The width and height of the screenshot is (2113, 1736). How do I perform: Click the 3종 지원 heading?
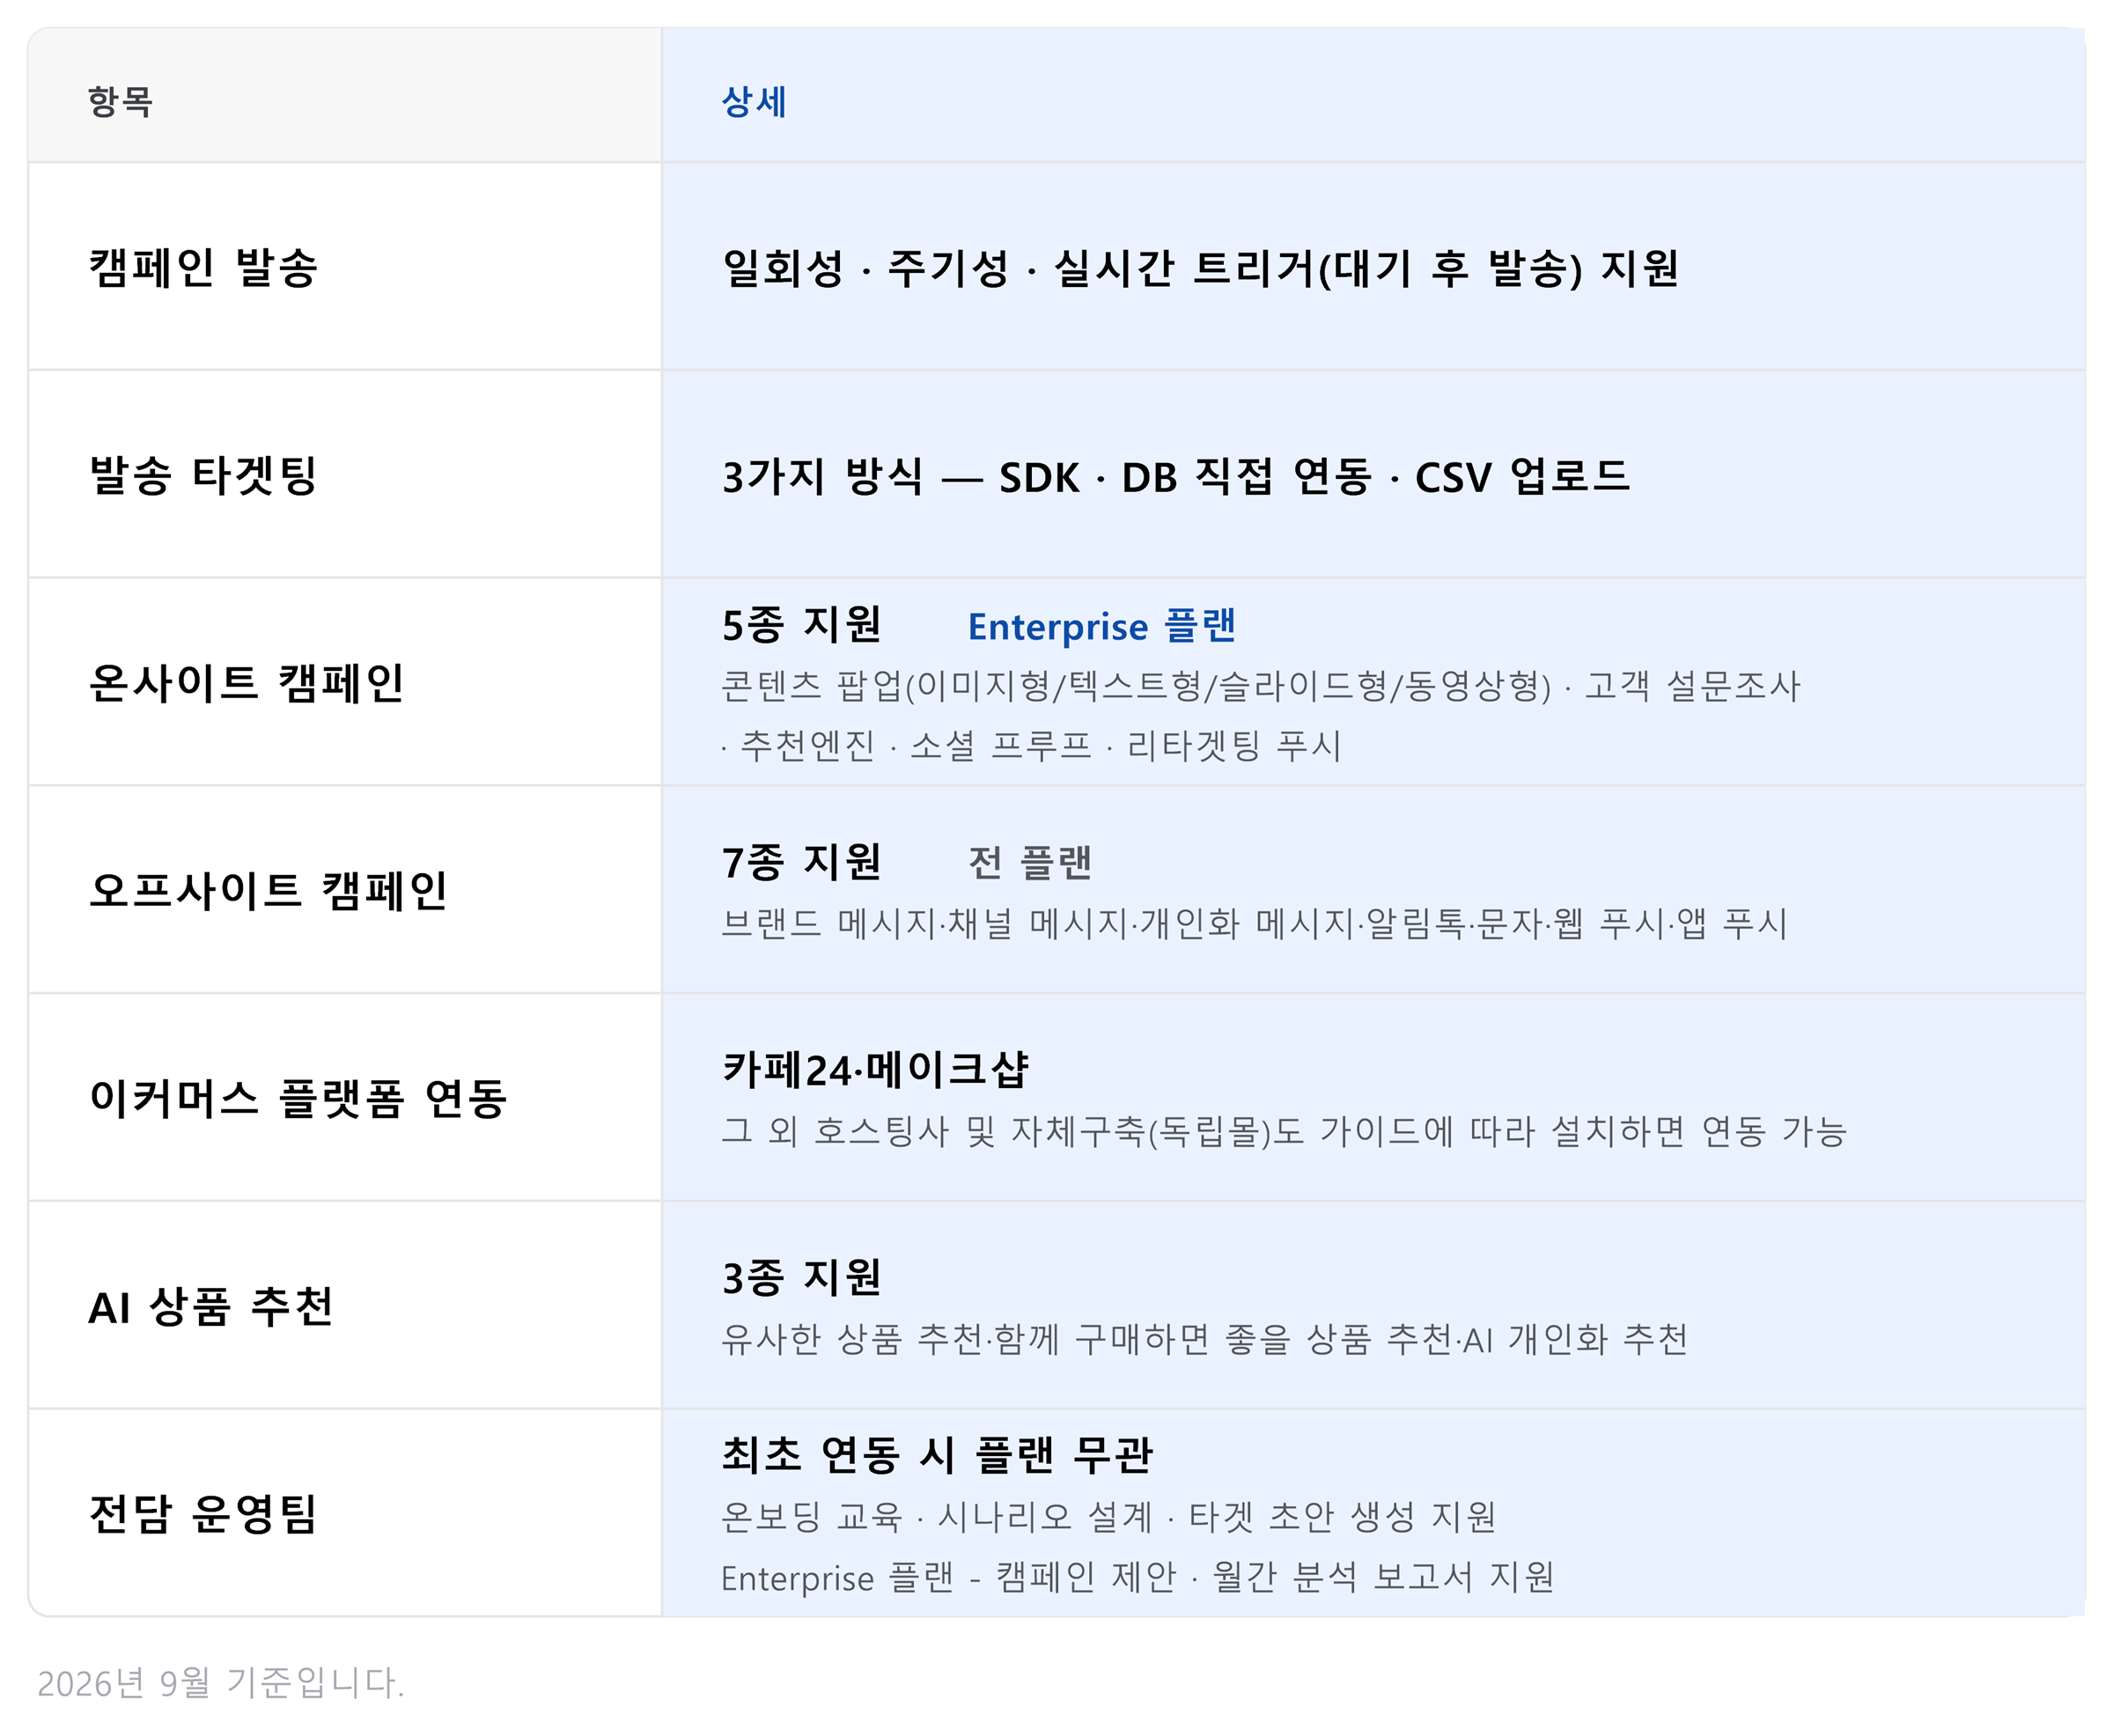pyautogui.click(x=801, y=1278)
